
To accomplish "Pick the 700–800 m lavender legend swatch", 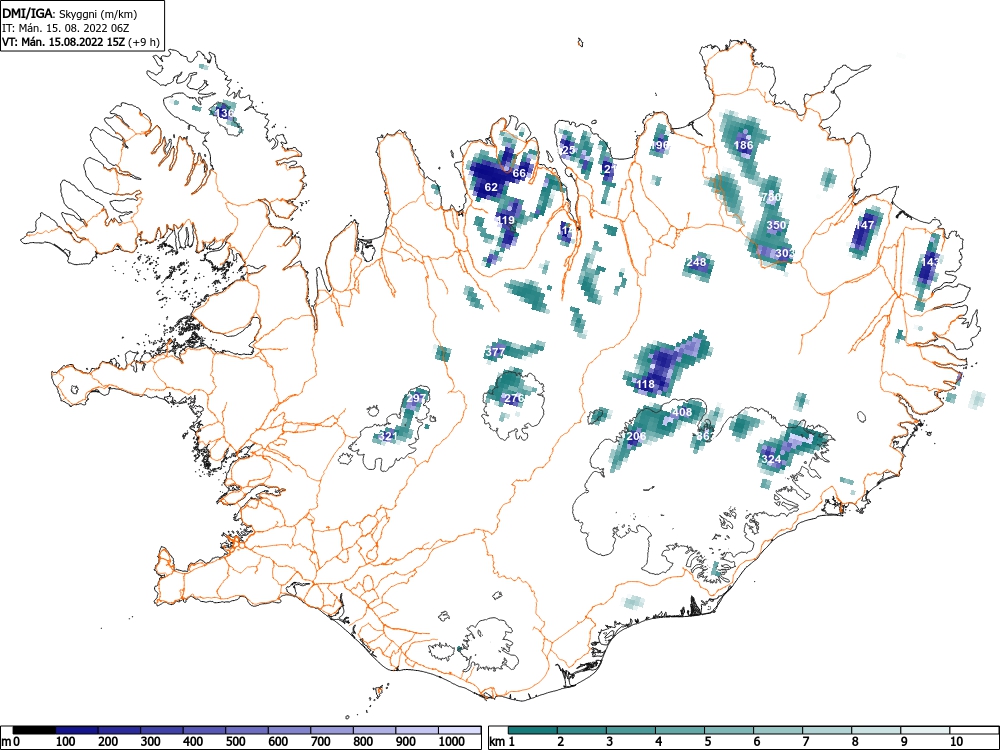I will pyautogui.click(x=332, y=730).
